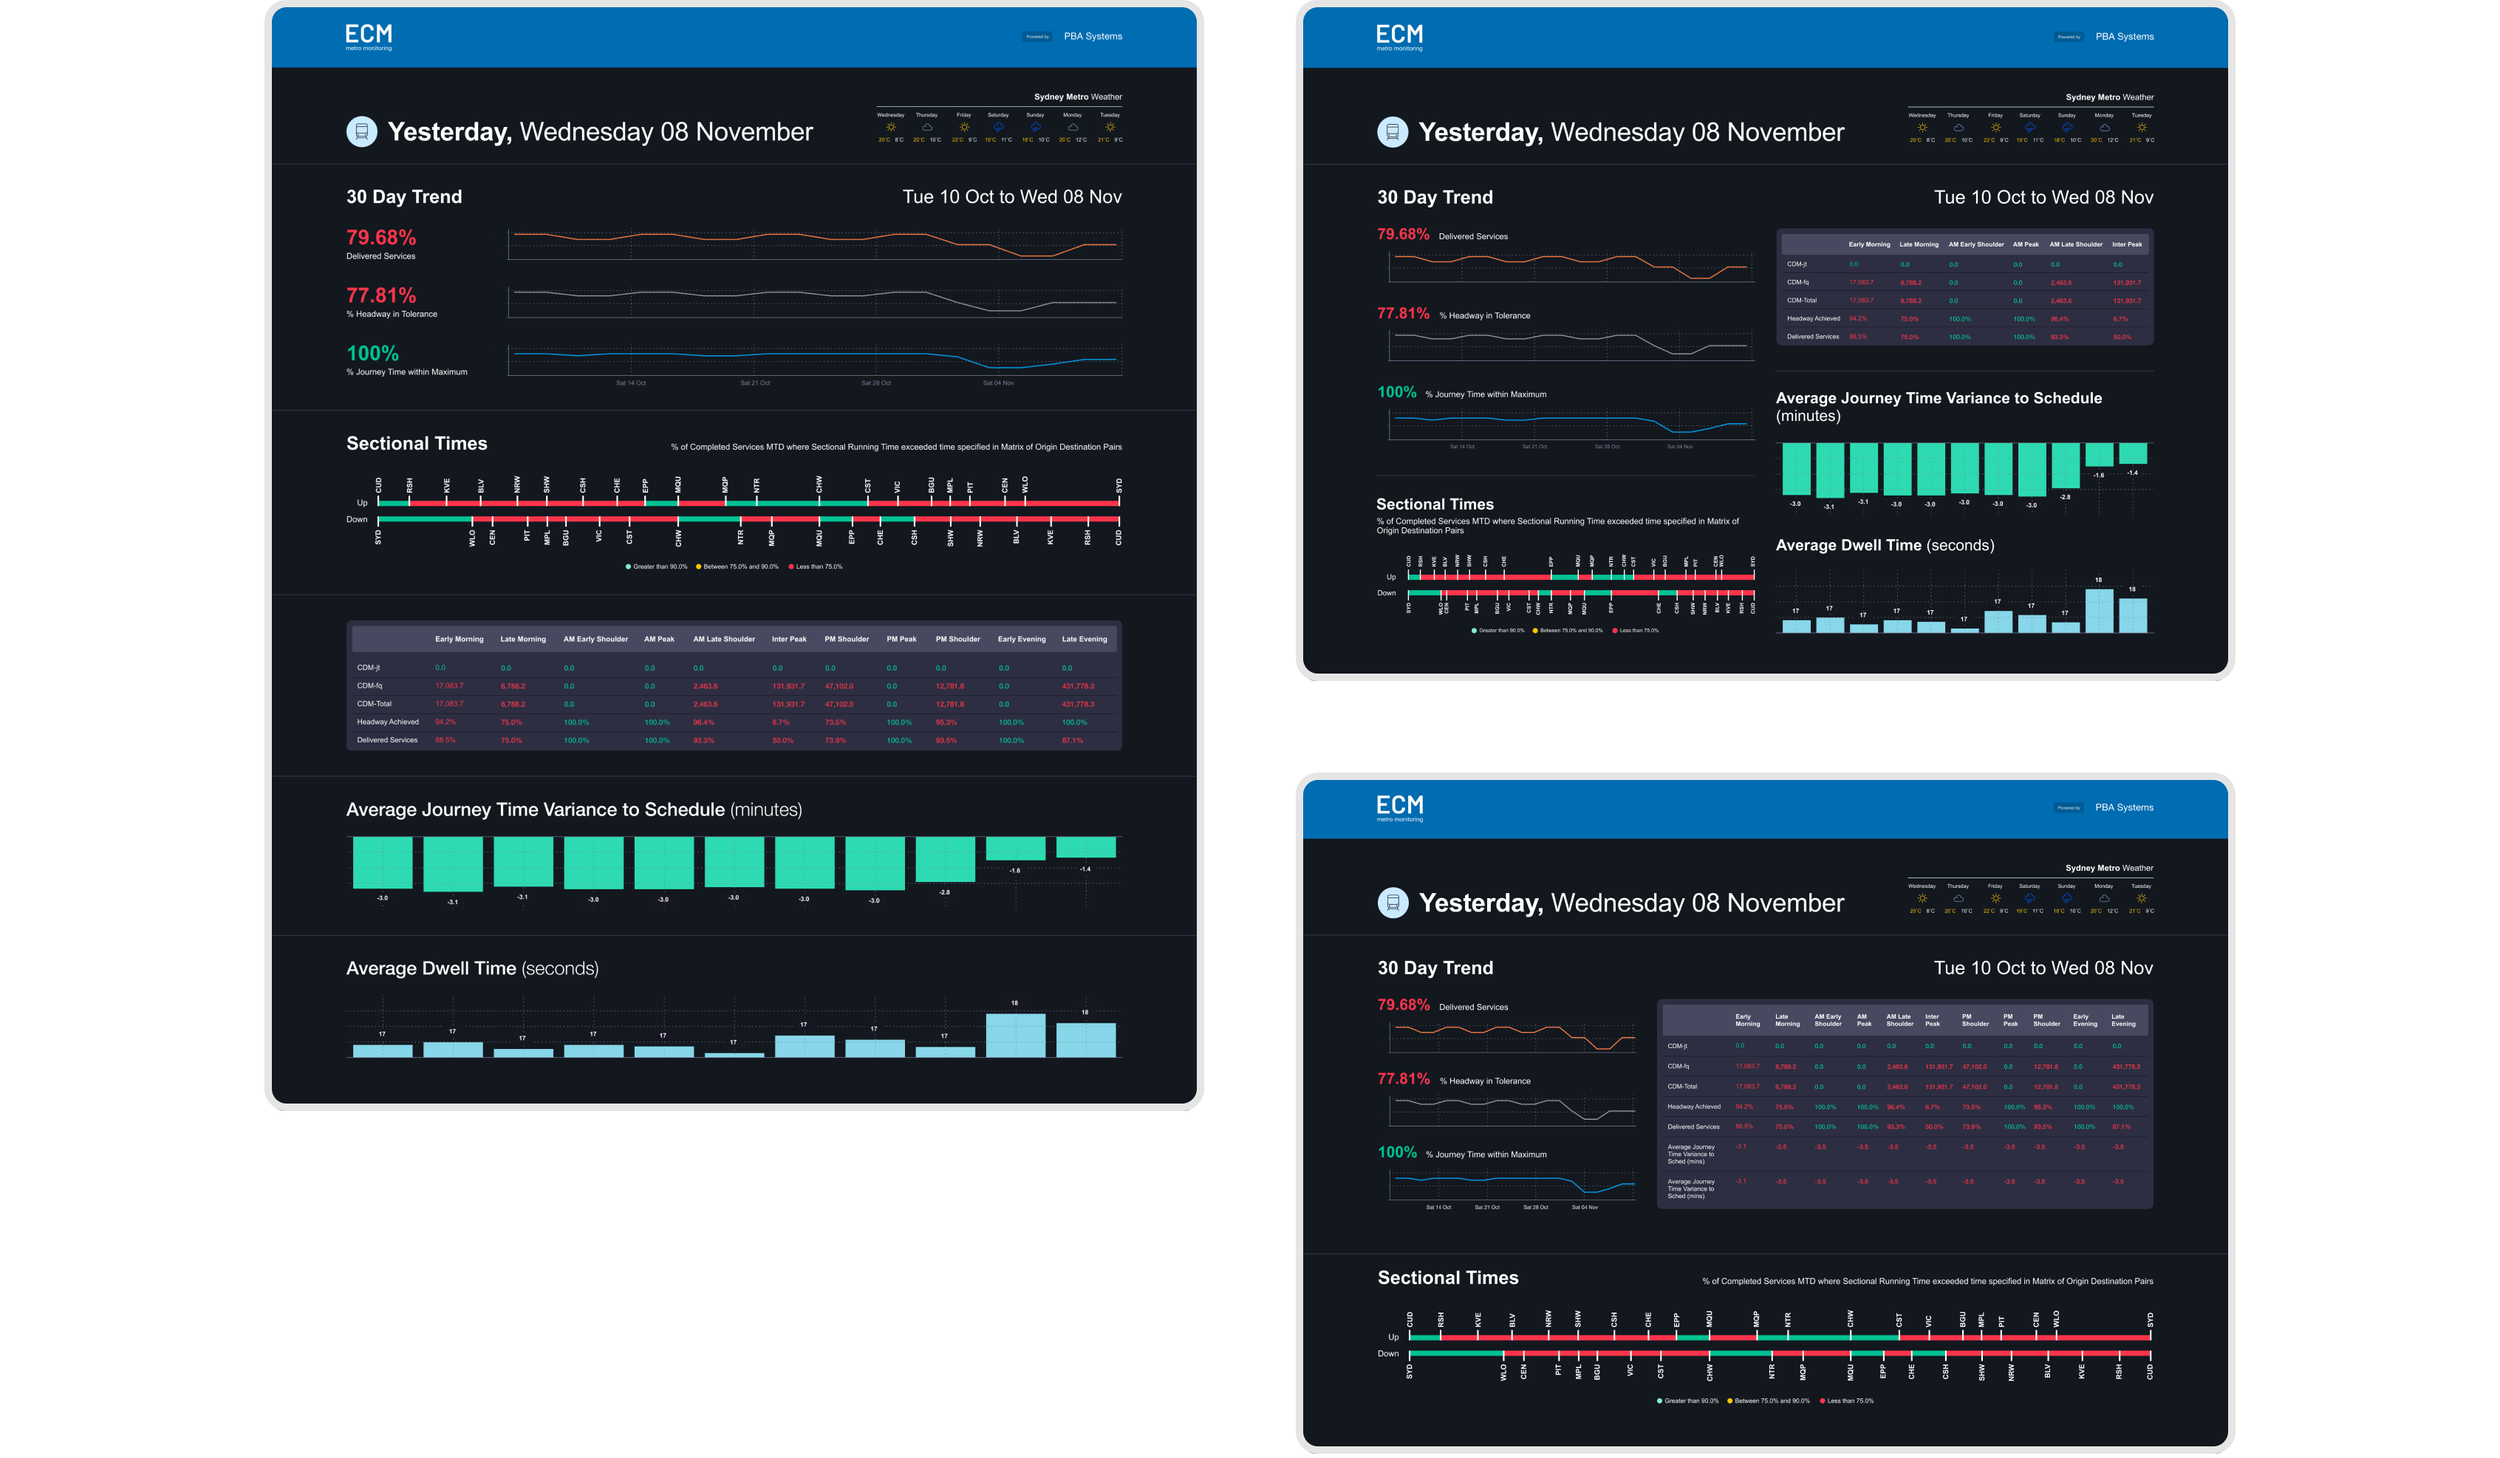
Task: Click PBA Systems link in the top-right panel
Action: coord(2124,36)
